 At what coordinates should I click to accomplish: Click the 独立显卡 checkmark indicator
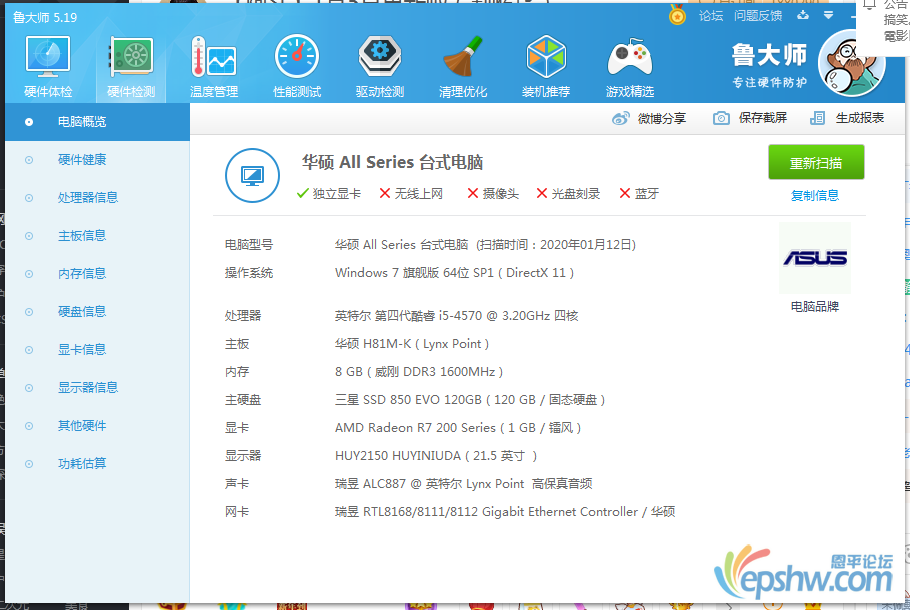[328, 194]
